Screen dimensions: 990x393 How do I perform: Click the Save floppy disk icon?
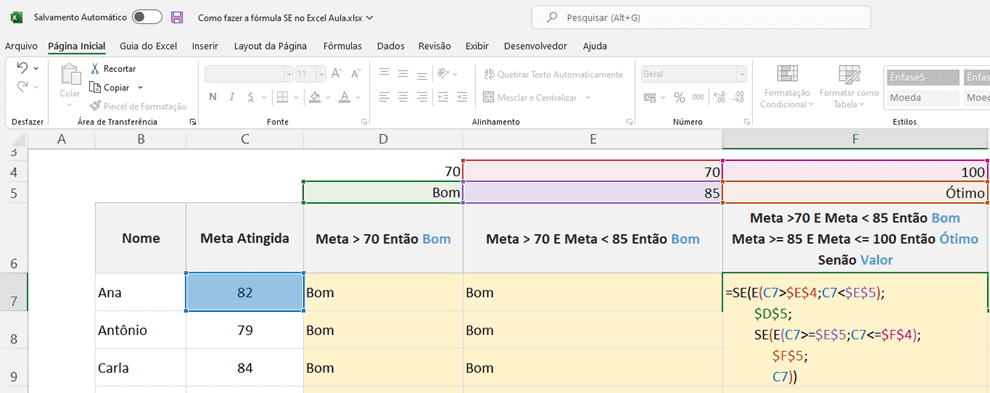tap(177, 18)
